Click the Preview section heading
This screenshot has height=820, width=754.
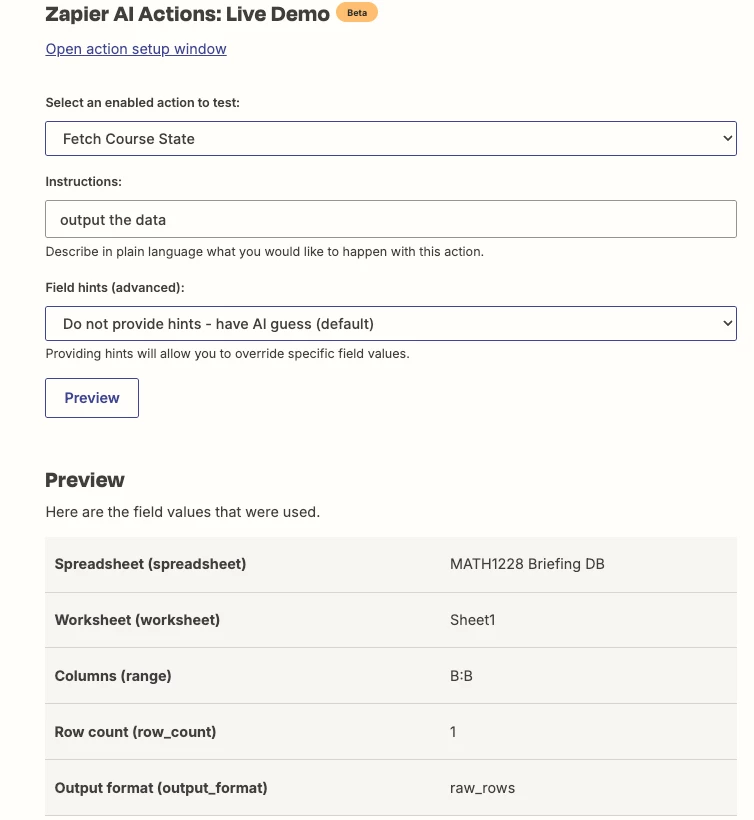(85, 480)
